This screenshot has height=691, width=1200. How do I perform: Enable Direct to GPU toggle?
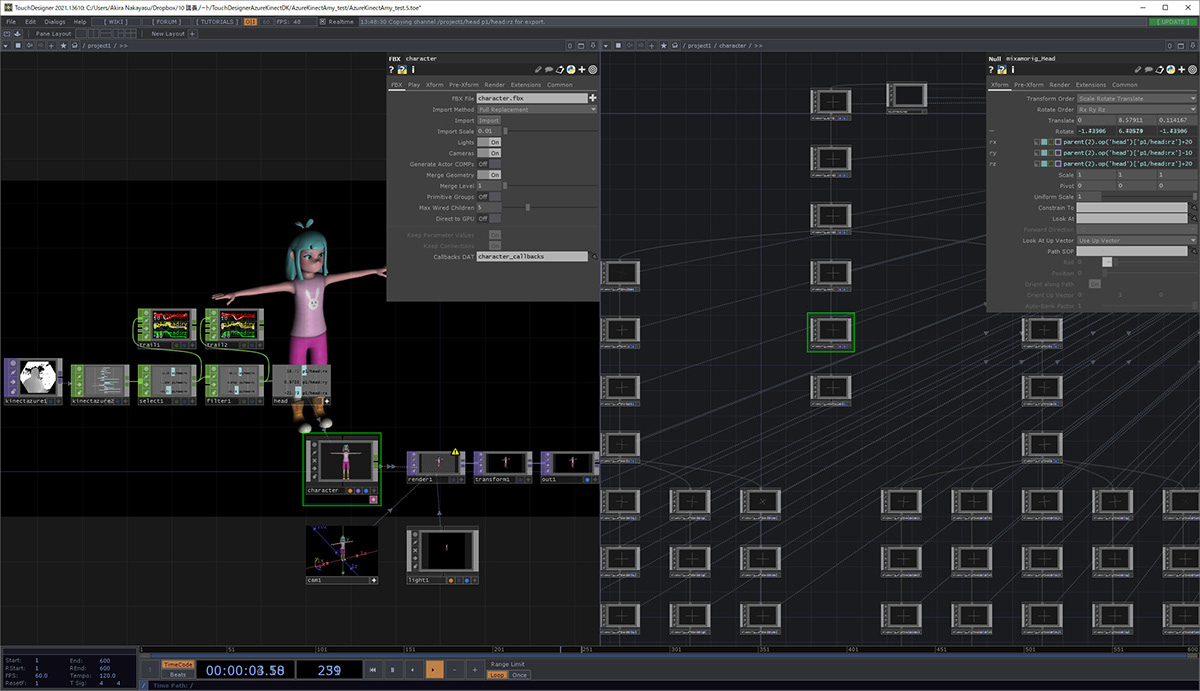tap(489, 218)
